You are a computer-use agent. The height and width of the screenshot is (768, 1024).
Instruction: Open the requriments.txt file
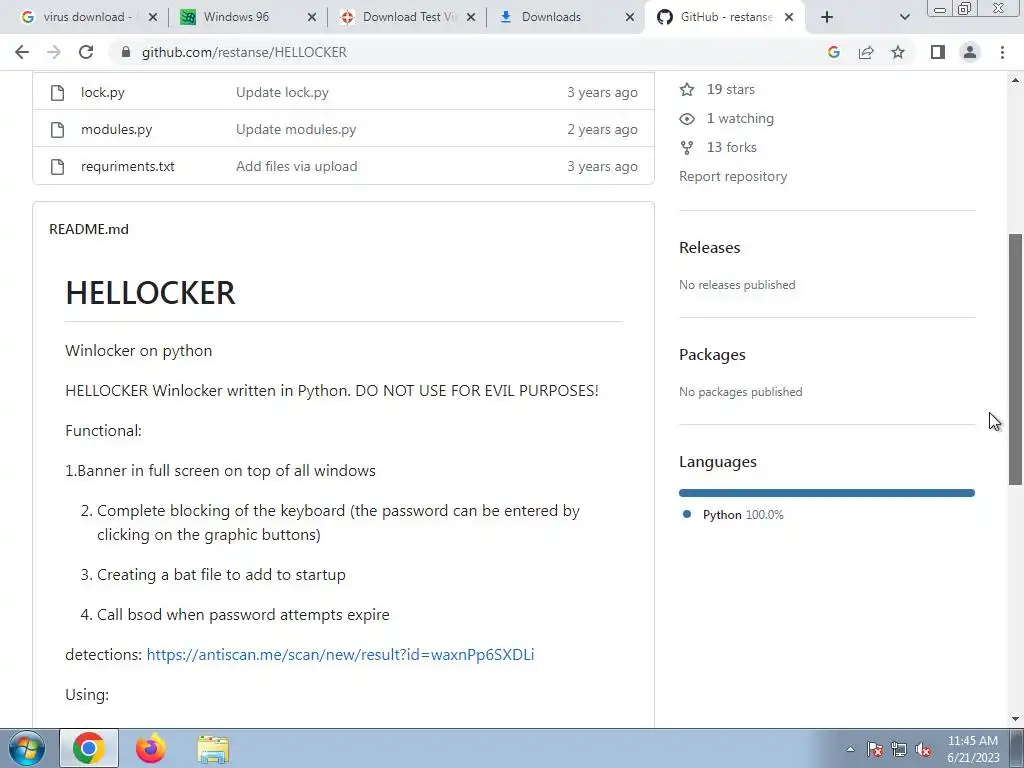pyautogui.click(x=128, y=167)
